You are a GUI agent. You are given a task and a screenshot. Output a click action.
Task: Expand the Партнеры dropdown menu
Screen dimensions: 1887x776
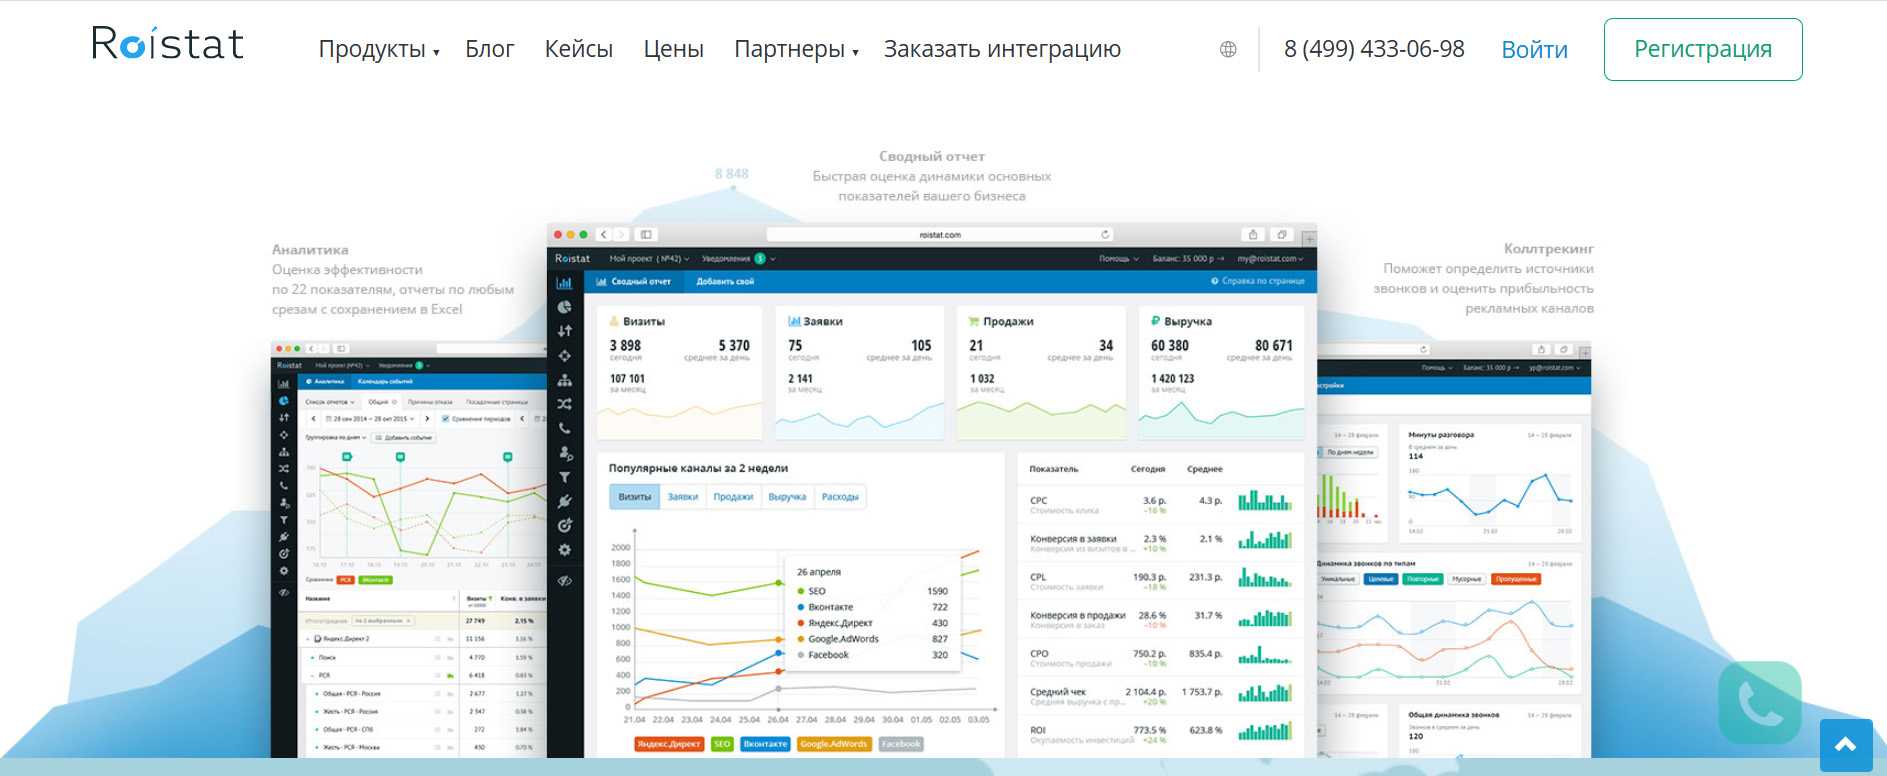[x=796, y=49]
